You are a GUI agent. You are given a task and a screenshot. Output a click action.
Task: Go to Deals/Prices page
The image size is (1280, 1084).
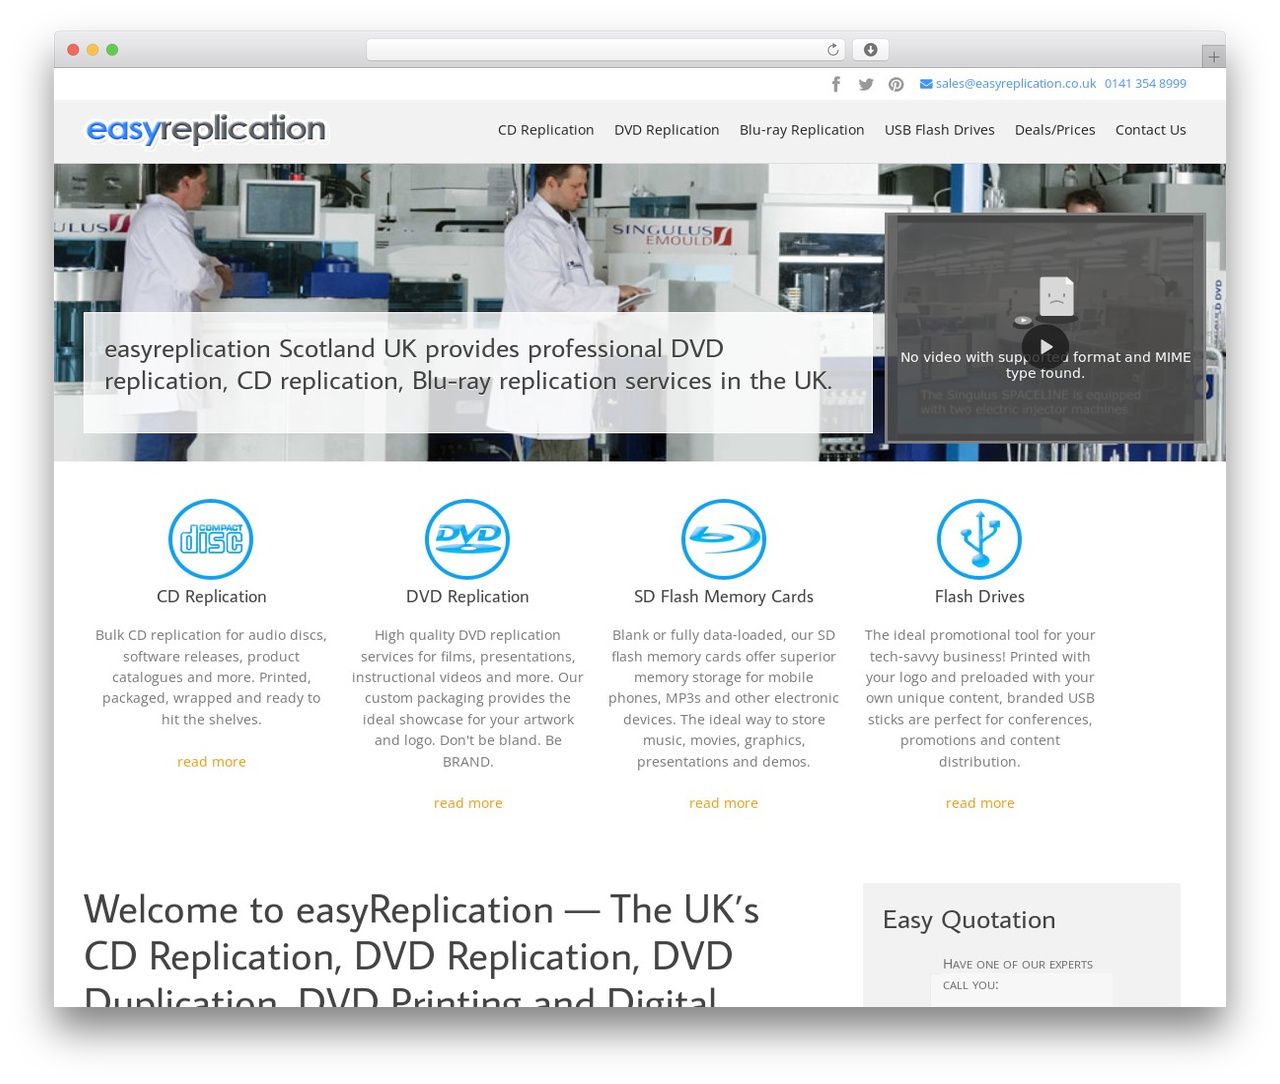(1055, 130)
